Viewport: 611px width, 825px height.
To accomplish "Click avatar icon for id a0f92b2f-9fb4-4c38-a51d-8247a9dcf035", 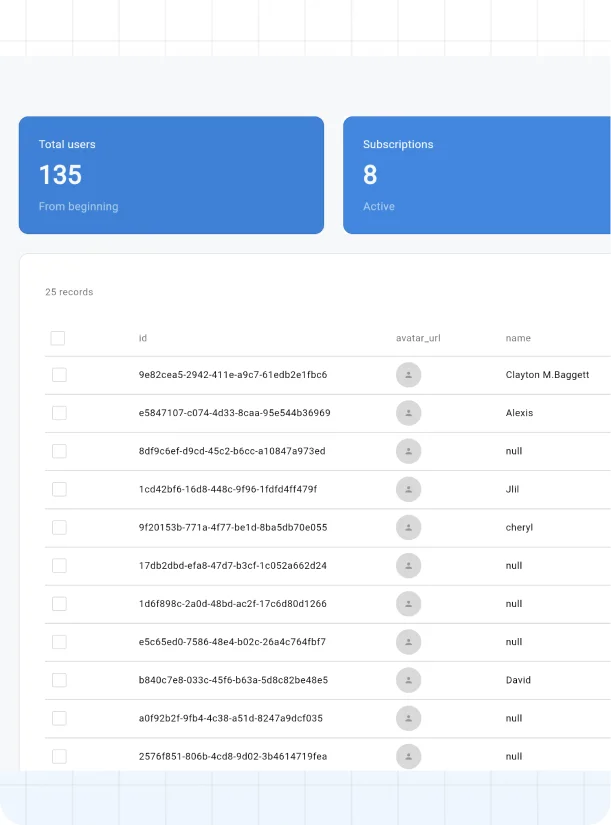I will (408, 718).
